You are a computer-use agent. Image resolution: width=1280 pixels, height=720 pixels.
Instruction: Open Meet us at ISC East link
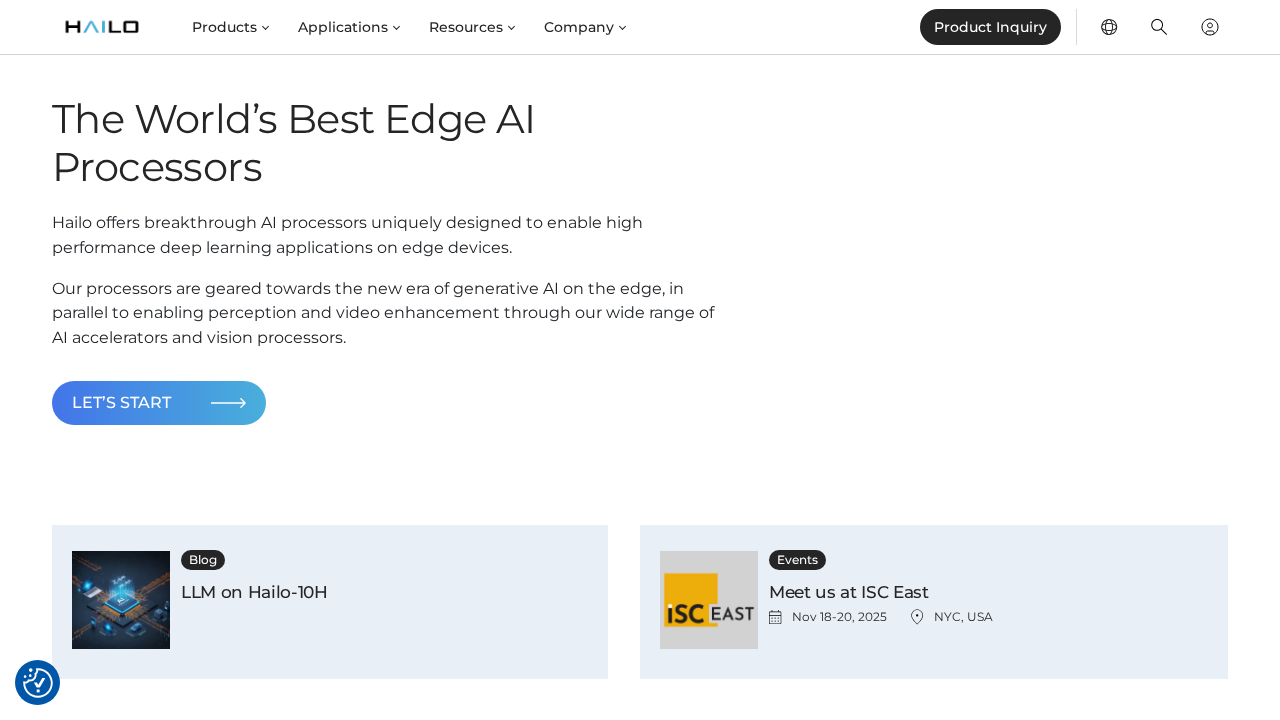(x=848, y=592)
